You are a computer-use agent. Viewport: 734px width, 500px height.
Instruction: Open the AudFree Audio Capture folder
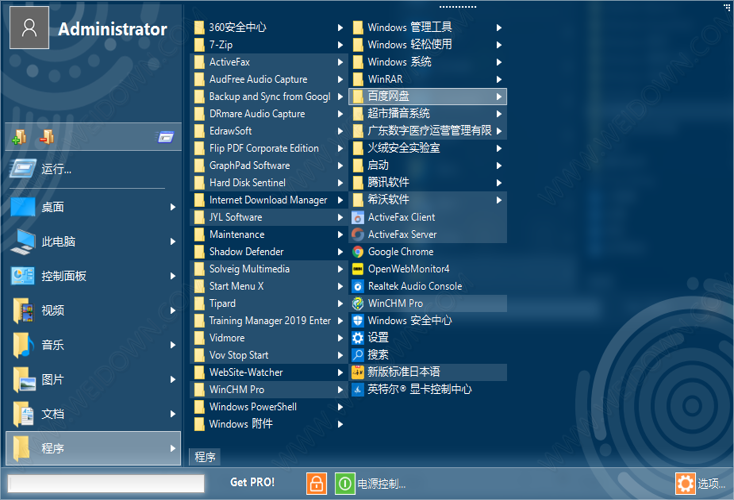pos(269,79)
